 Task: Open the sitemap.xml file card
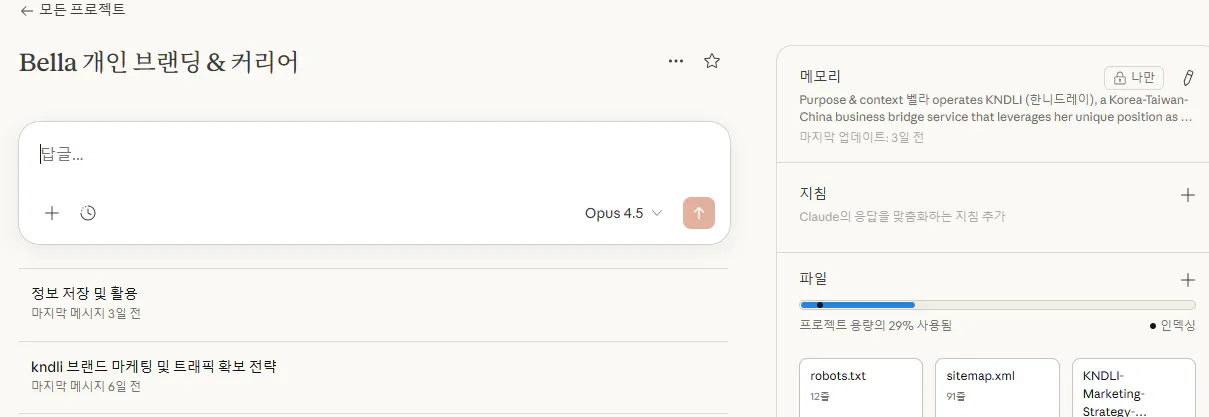click(997, 388)
